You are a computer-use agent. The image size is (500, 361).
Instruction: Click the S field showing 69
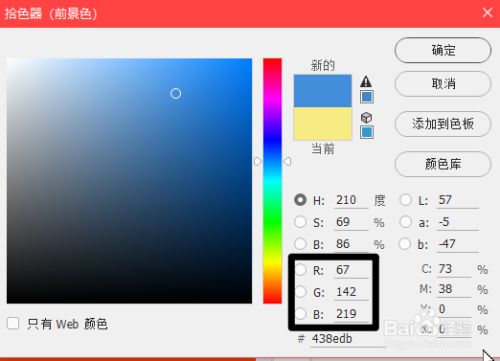click(351, 222)
